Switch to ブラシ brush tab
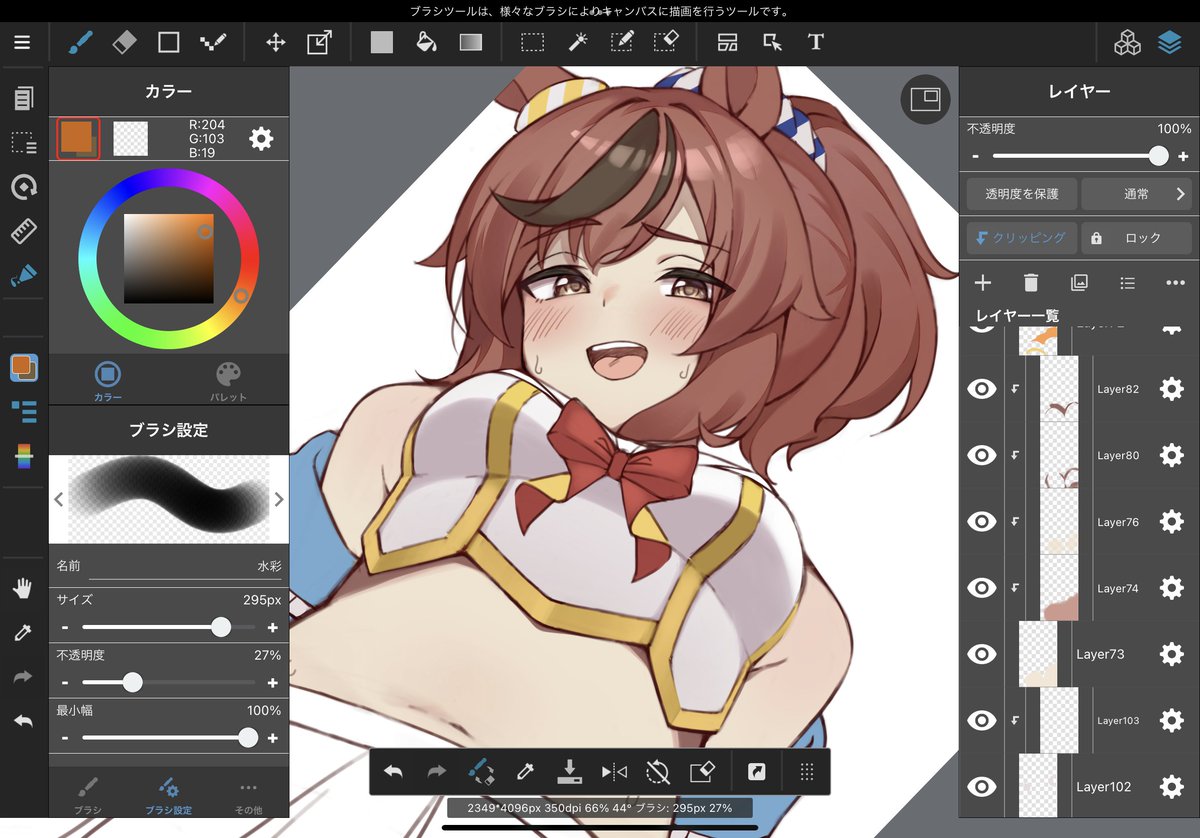The width and height of the screenshot is (1200, 838). (x=88, y=795)
